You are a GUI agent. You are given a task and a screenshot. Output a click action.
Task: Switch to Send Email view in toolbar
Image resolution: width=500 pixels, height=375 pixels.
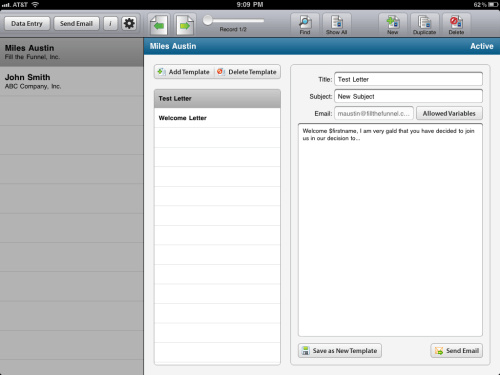tap(76, 24)
